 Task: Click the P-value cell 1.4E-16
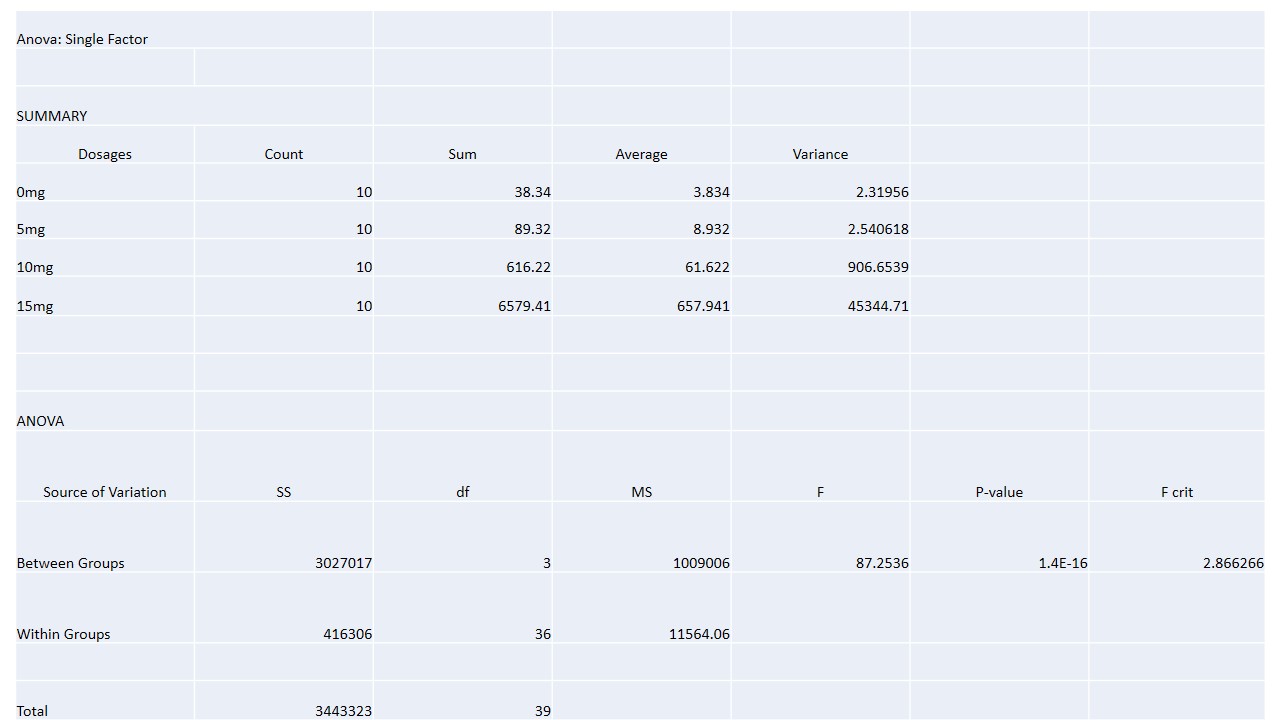(x=1062, y=563)
